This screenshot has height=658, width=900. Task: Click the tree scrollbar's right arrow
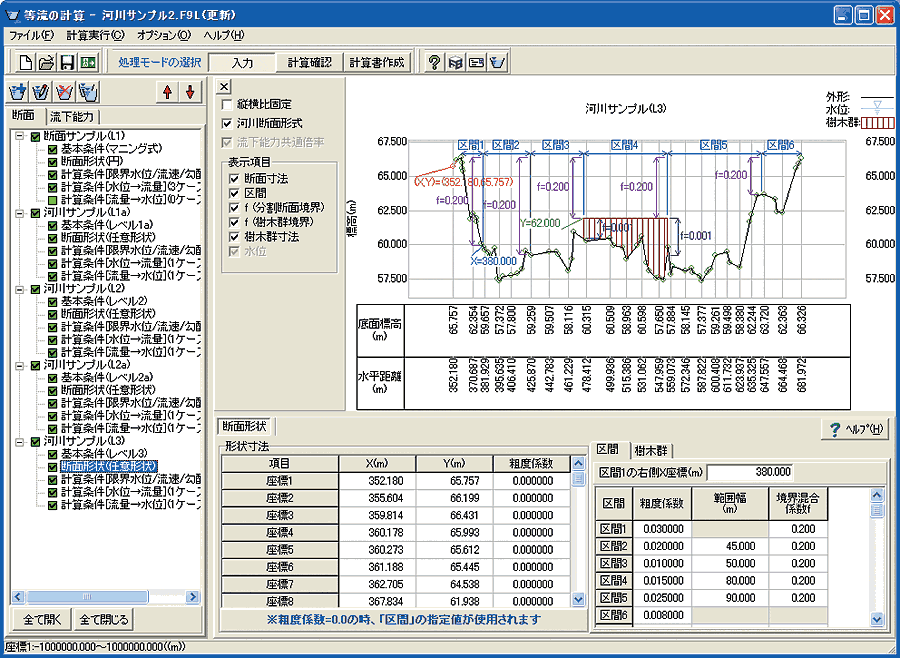click(x=193, y=597)
